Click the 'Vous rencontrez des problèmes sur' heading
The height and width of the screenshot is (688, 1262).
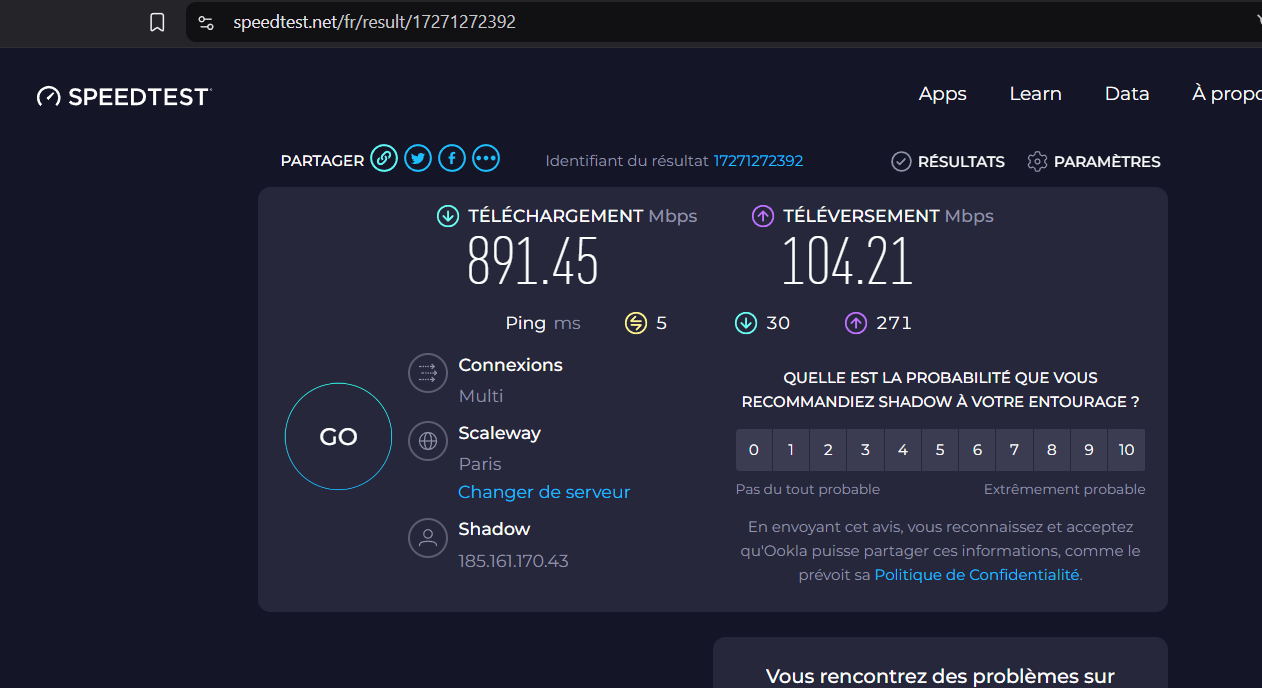click(x=940, y=677)
